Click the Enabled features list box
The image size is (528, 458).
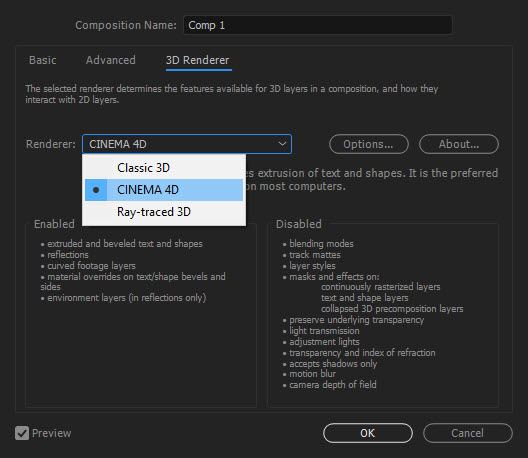coord(141,316)
